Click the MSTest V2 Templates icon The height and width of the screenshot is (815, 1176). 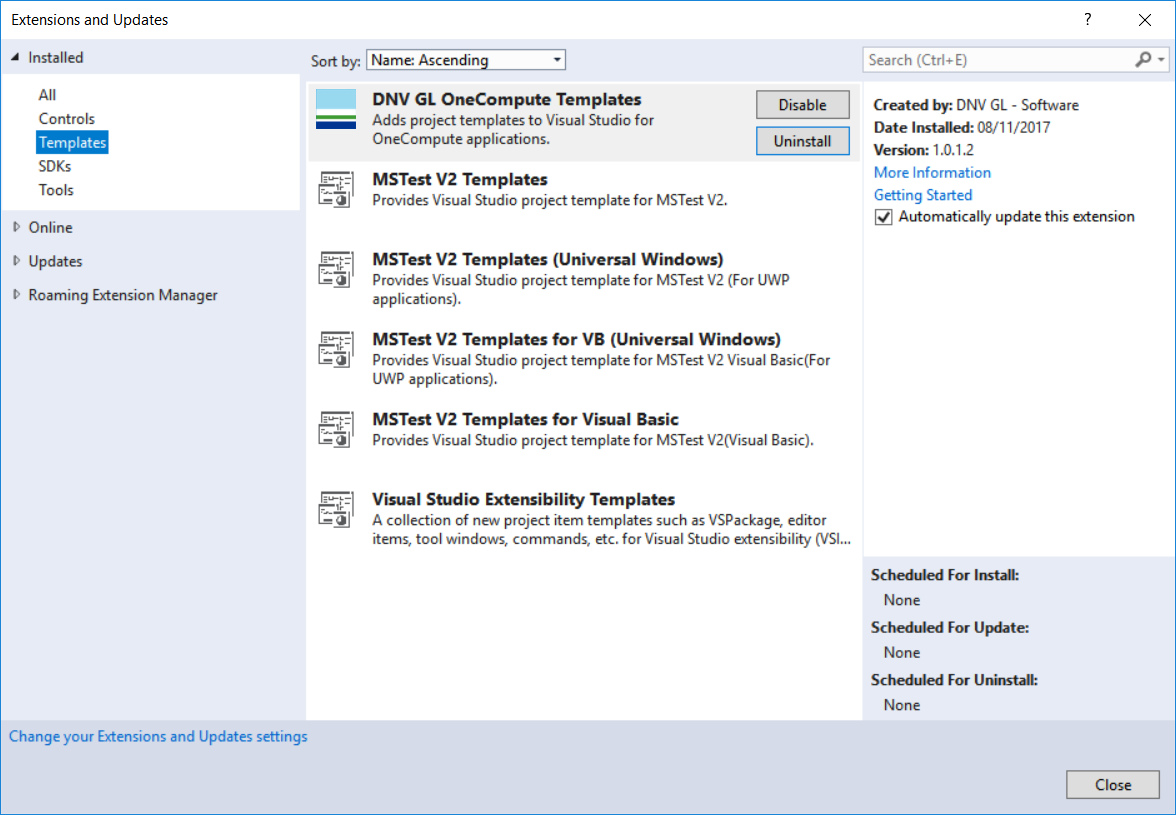tap(336, 189)
